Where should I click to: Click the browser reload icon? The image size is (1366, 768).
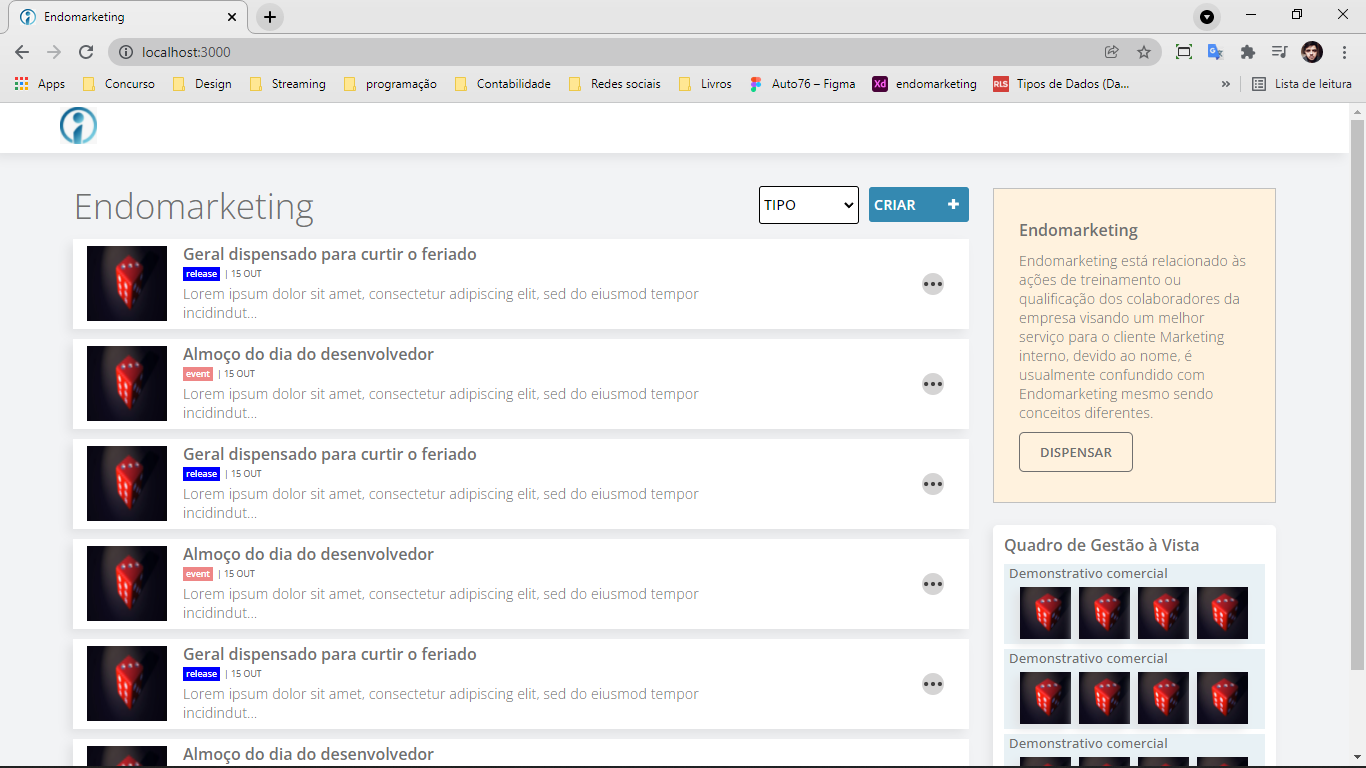[x=86, y=52]
